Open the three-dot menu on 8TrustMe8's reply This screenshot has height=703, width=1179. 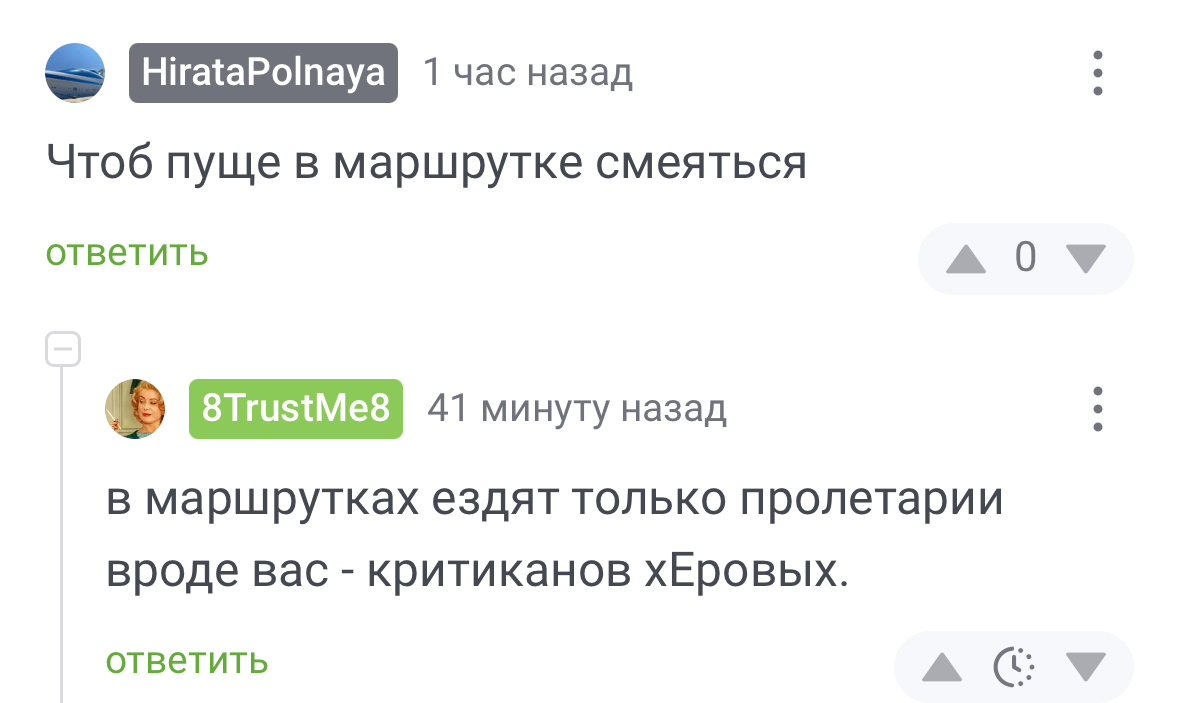[1097, 409]
